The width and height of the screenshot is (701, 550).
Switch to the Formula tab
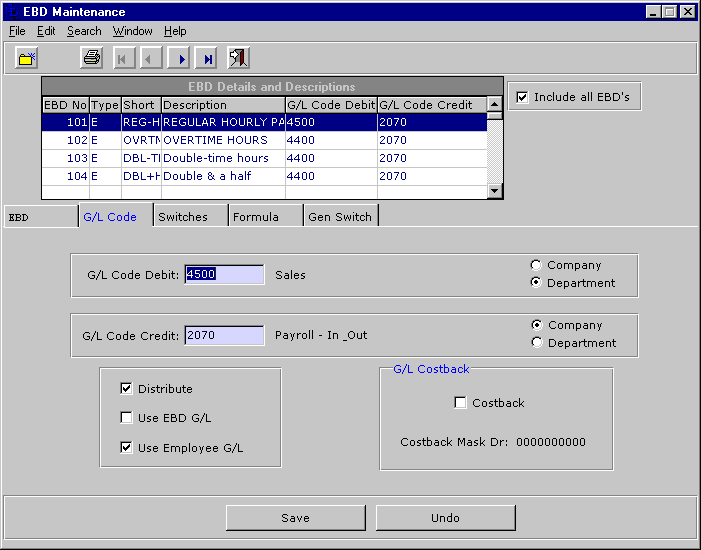click(x=256, y=217)
